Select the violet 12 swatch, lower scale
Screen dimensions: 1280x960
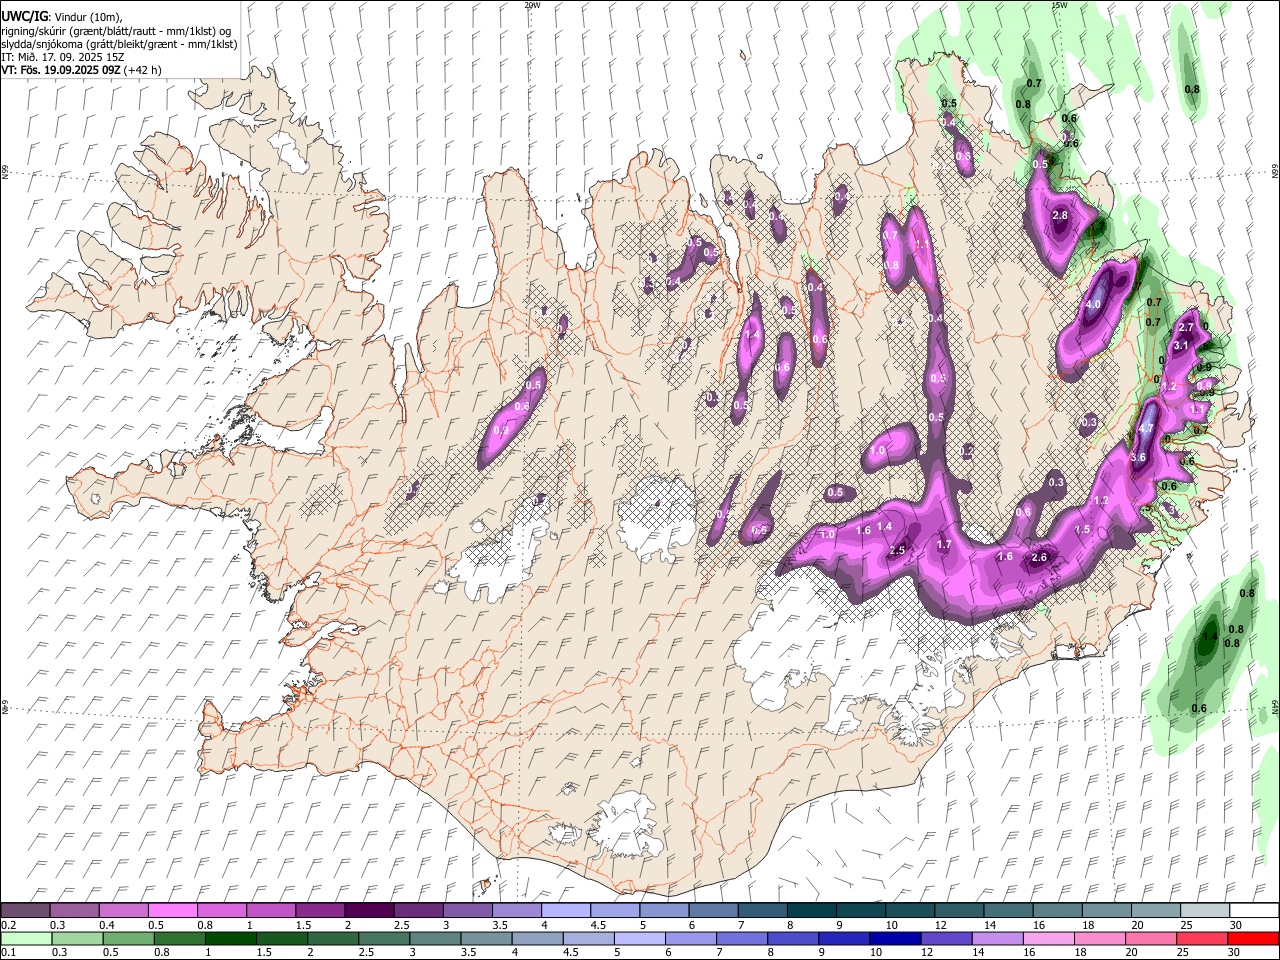pyautogui.click(x=946, y=938)
